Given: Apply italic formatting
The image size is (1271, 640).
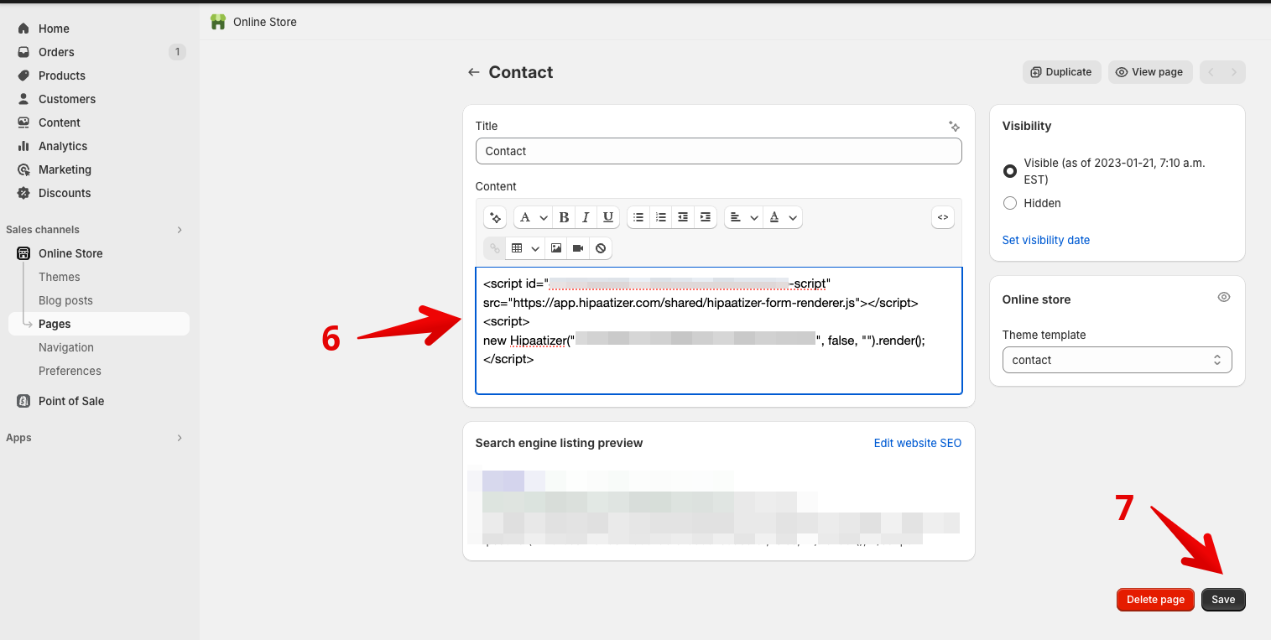Looking at the screenshot, I should pyautogui.click(x=586, y=217).
